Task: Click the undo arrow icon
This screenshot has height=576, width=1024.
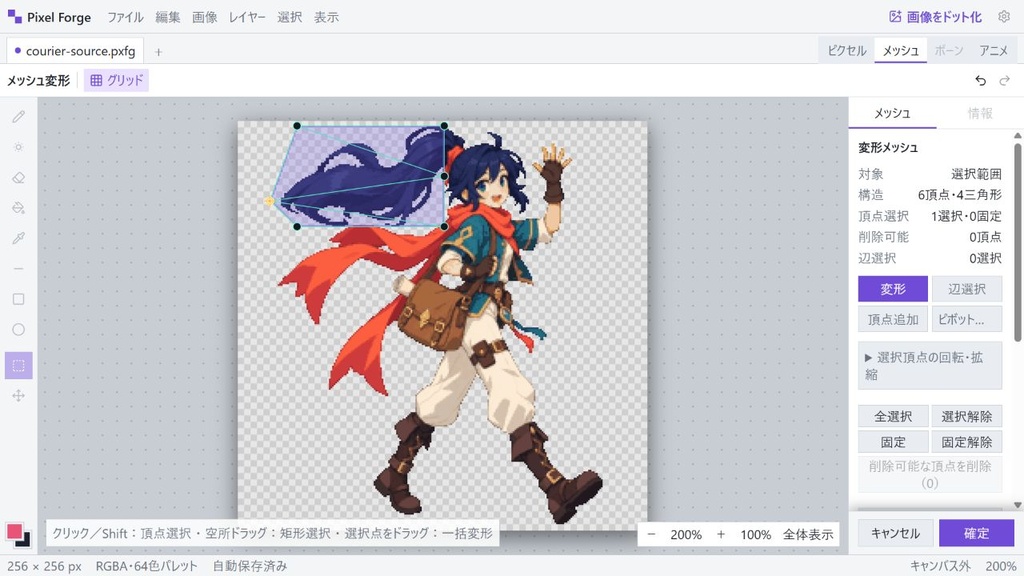Action: coord(980,80)
